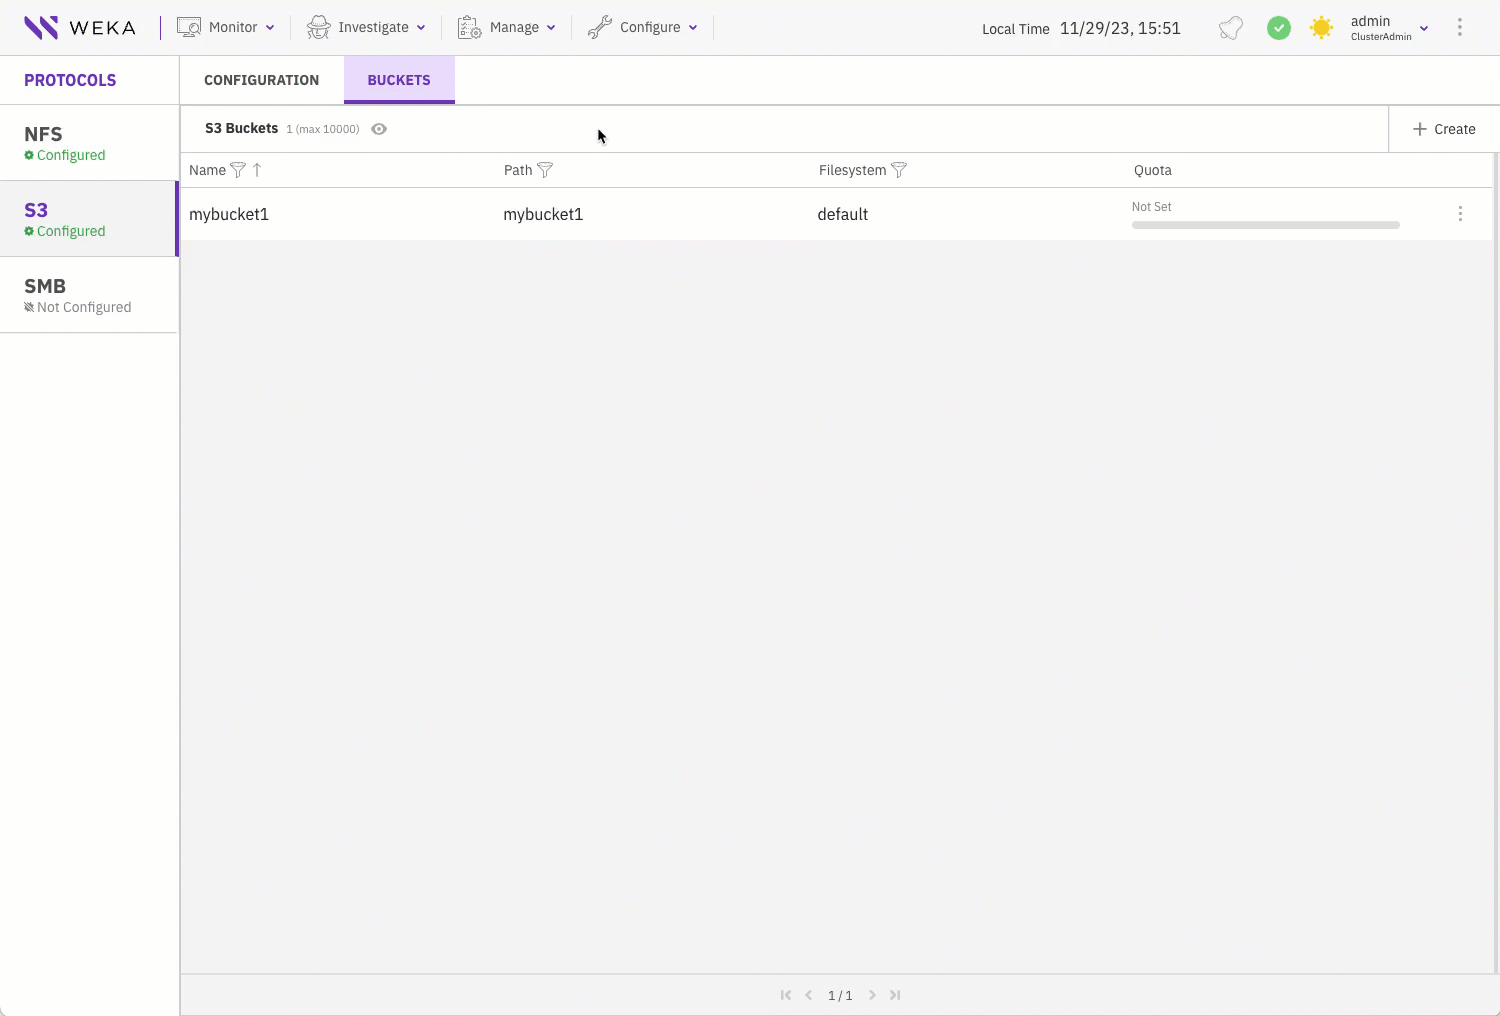Open mybucket1 row actions menu

coord(1460,214)
